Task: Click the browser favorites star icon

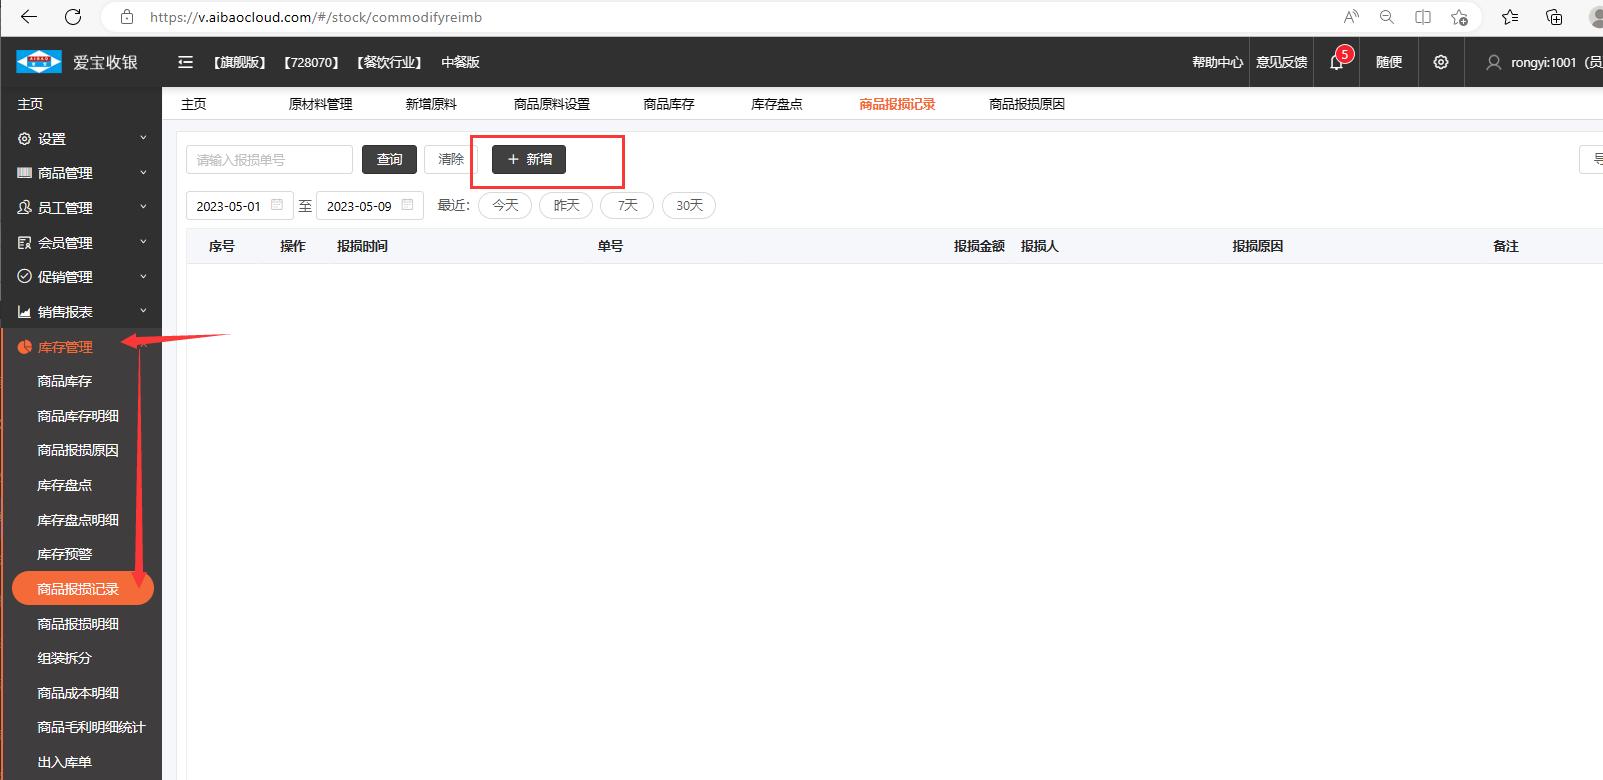Action: click(1510, 17)
